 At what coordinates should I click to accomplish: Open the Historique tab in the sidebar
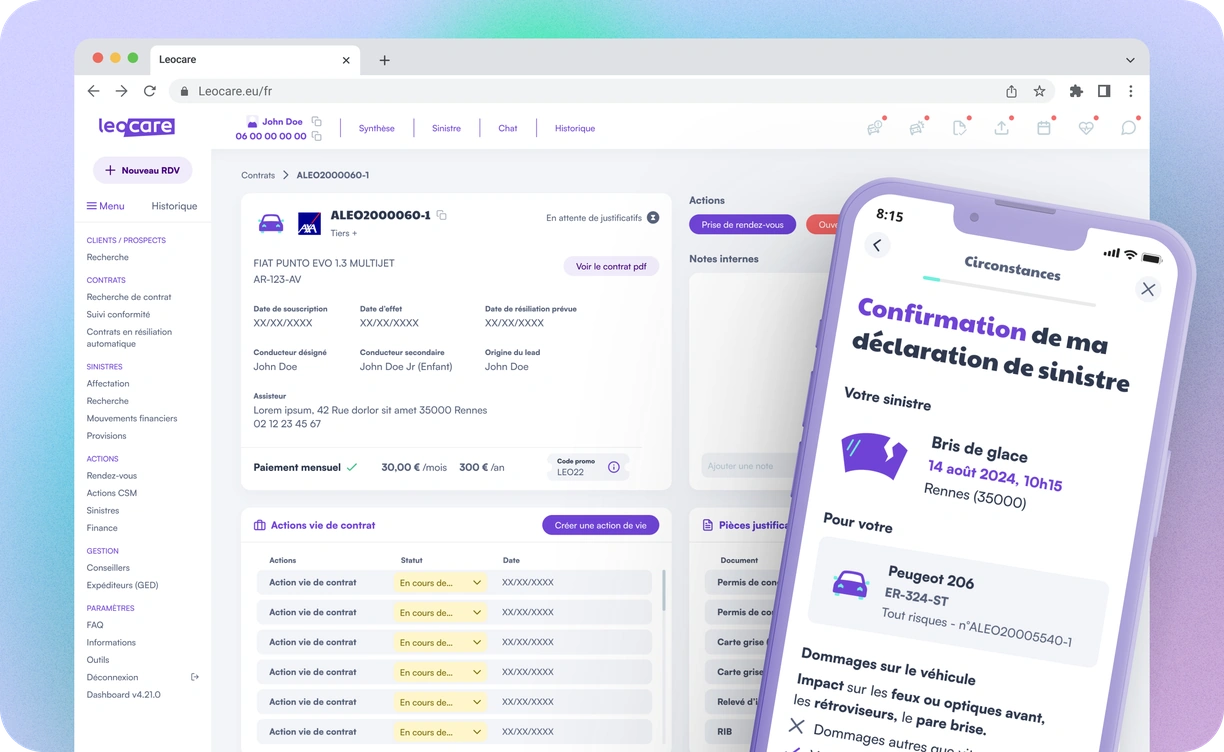coord(174,206)
